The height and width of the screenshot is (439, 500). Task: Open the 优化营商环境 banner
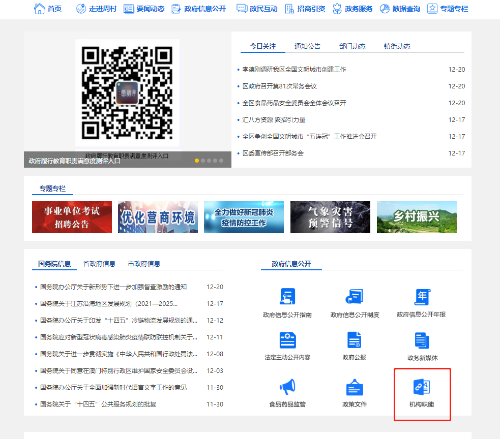(x=158, y=217)
